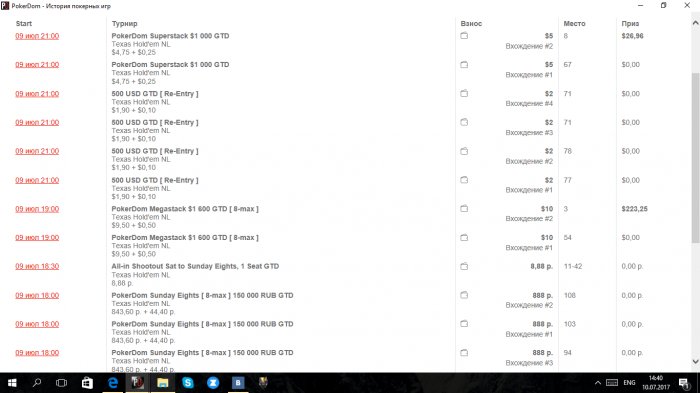Show hidden system tray icons
Viewport: 700px width, 393px height.
(x=598, y=383)
